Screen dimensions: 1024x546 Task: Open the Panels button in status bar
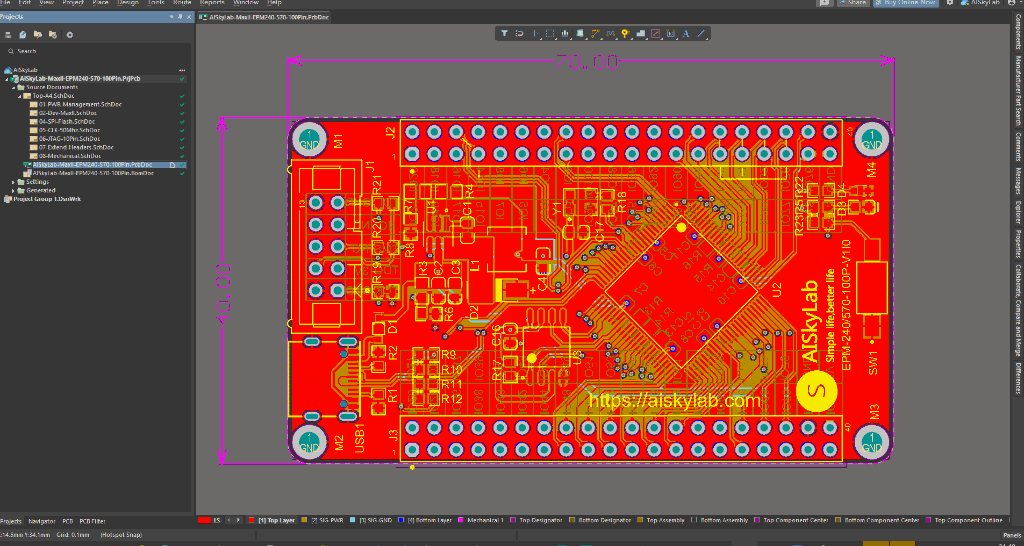tap(1010, 534)
